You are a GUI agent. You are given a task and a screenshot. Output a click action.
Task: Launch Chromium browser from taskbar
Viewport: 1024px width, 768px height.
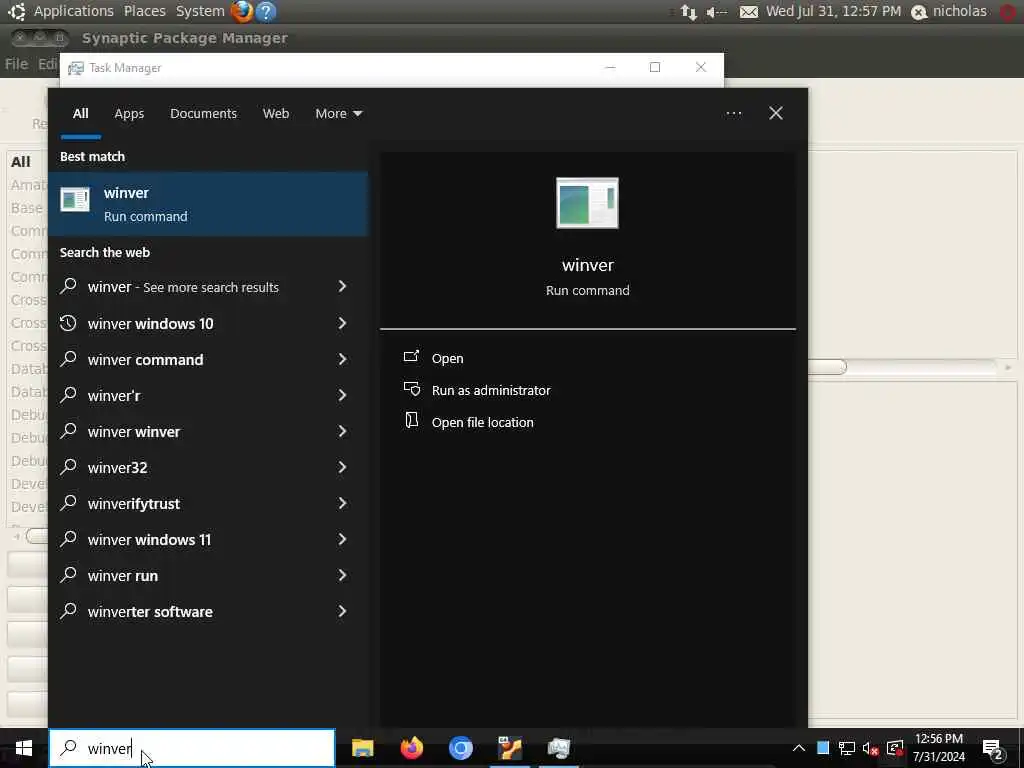pyautogui.click(x=460, y=748)
